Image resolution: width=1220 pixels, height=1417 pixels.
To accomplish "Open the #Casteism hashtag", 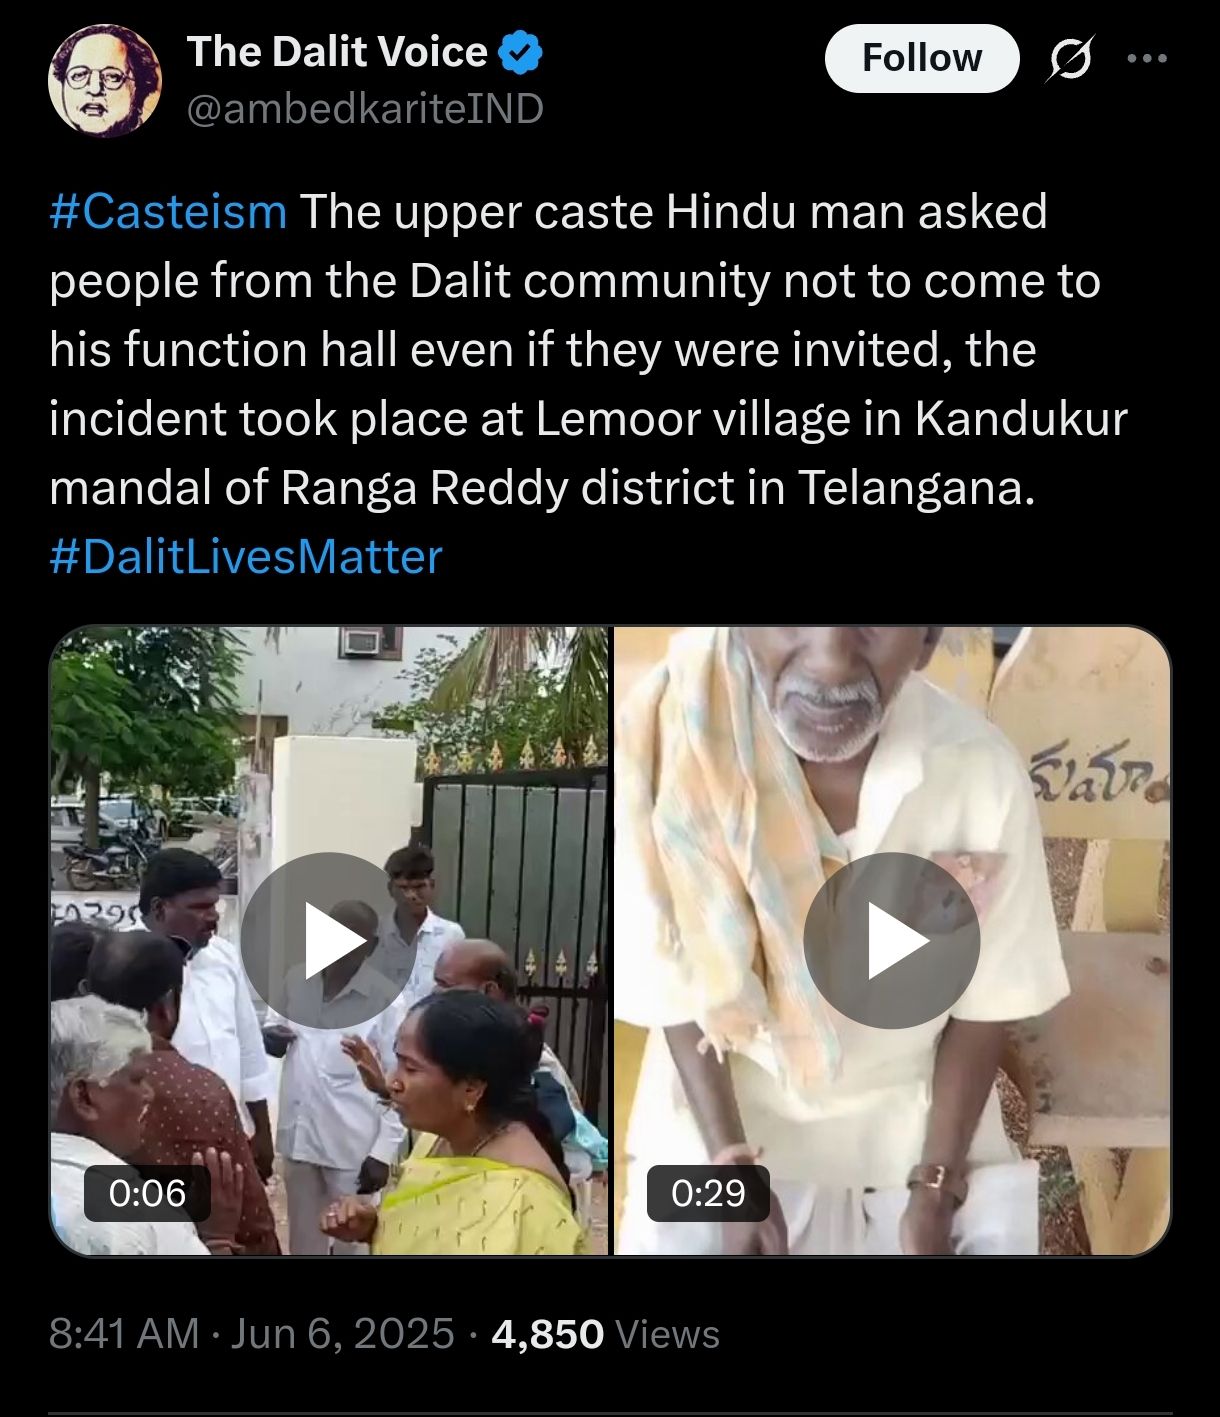I will point(168,212).
